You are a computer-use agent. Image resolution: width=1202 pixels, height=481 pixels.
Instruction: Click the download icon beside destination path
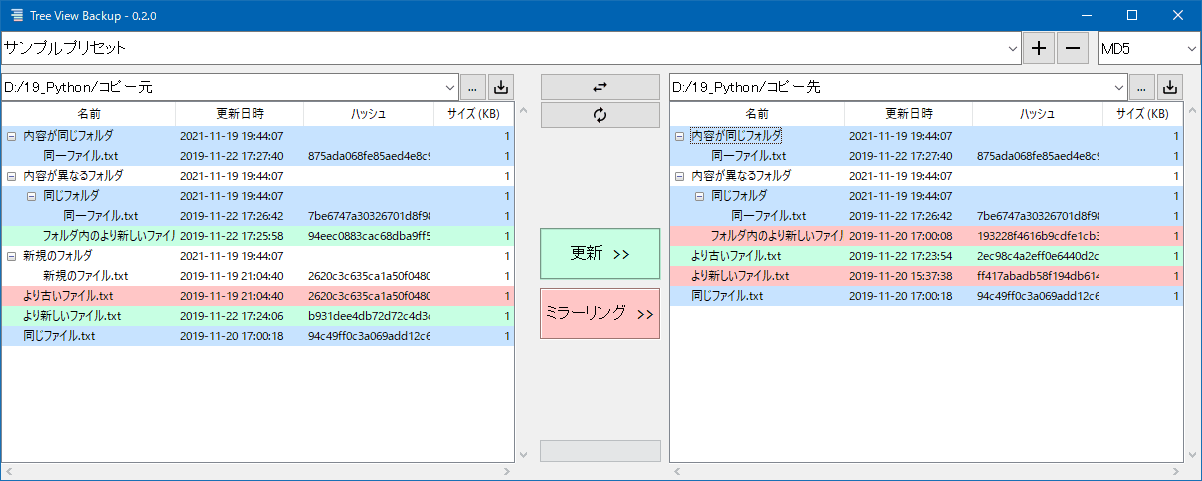[1170, 87]
